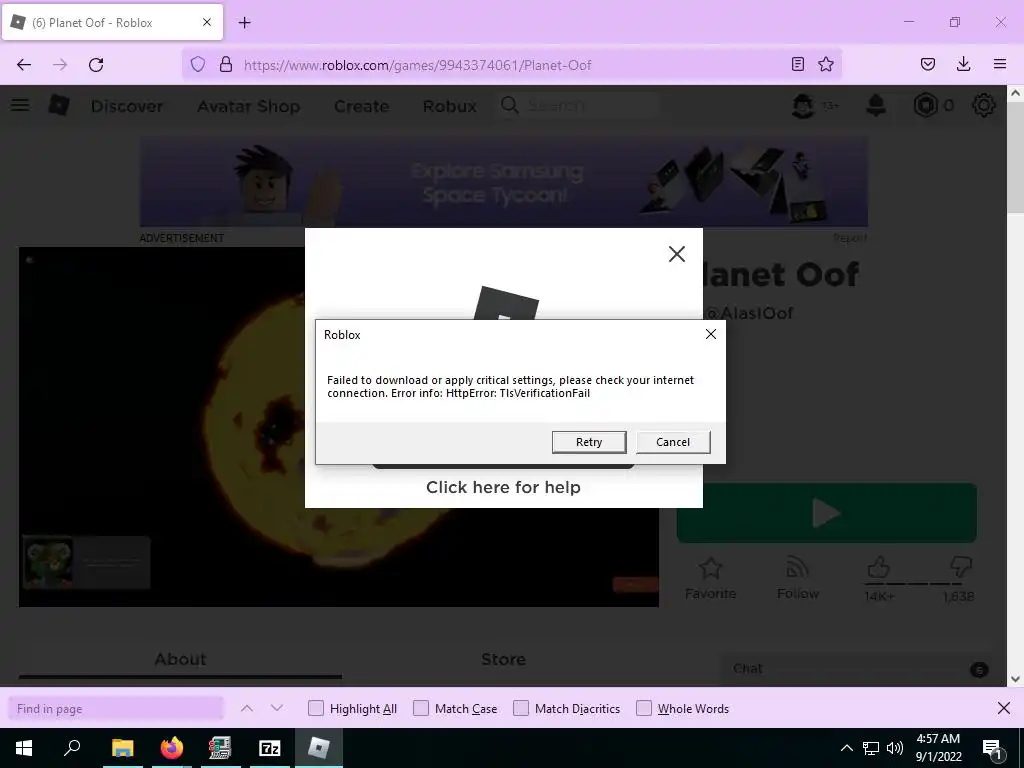Open the Discover menu item

click(127, 106)
